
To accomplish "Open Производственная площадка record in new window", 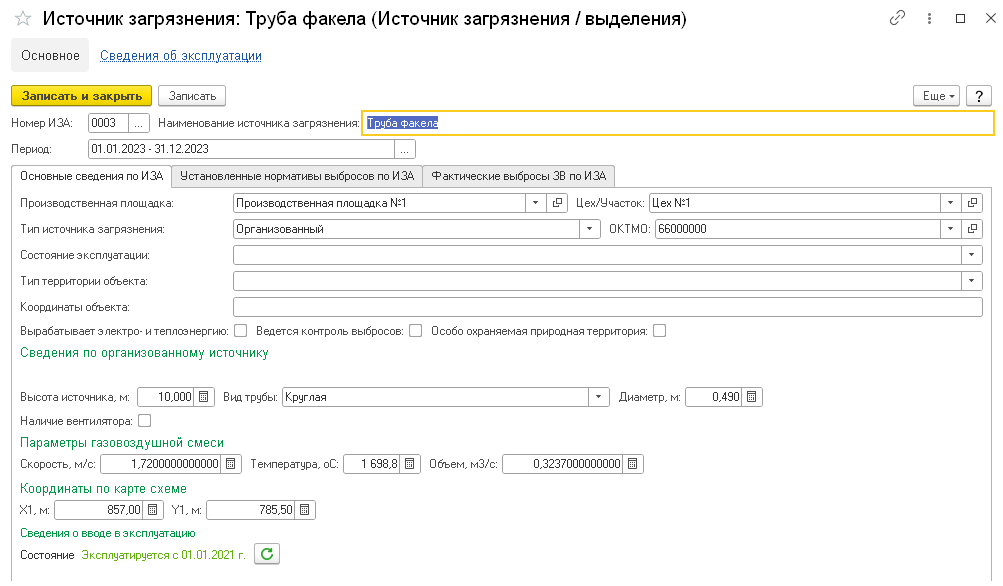I will coord(558,203).
